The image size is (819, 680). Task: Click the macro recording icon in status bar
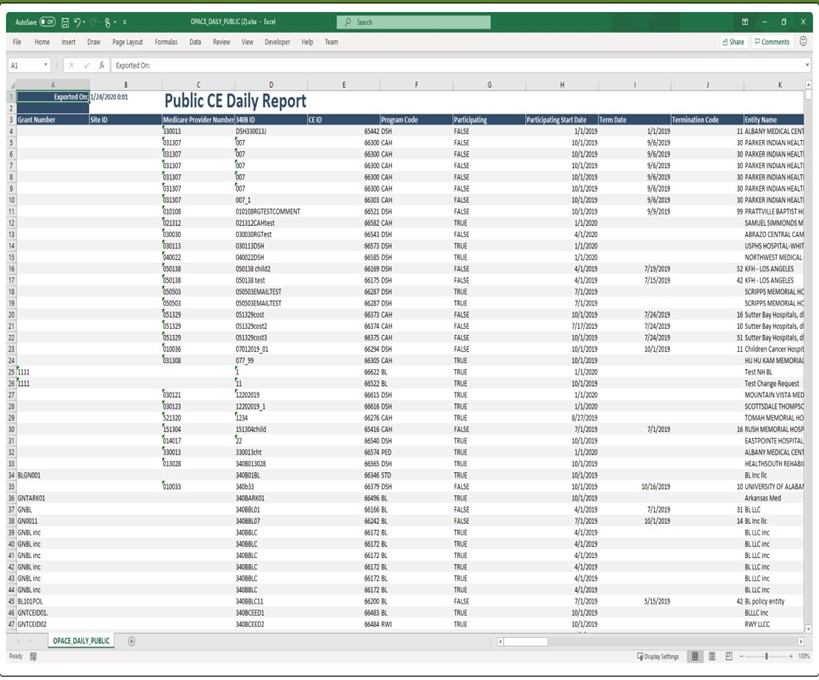pos(33,656)
